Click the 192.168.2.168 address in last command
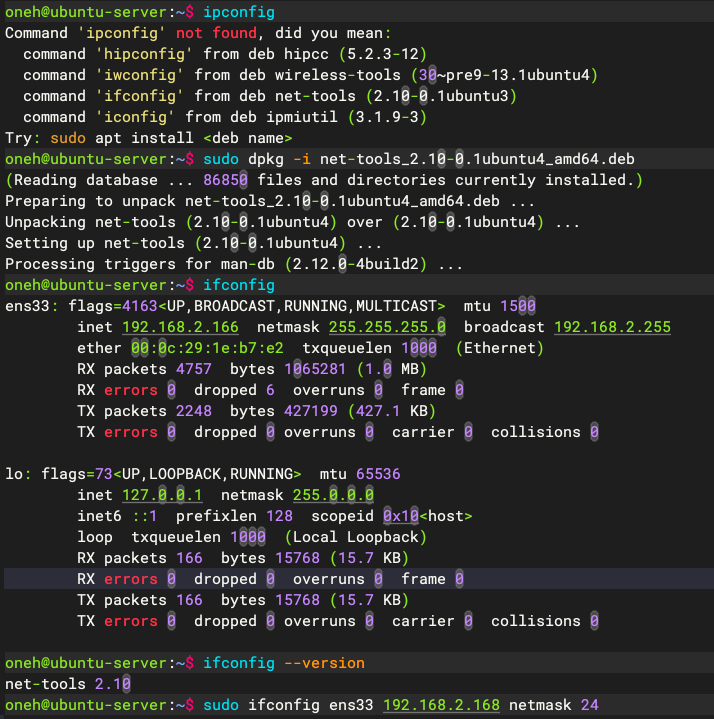The image size is (714, 719). tap(441, 705)
